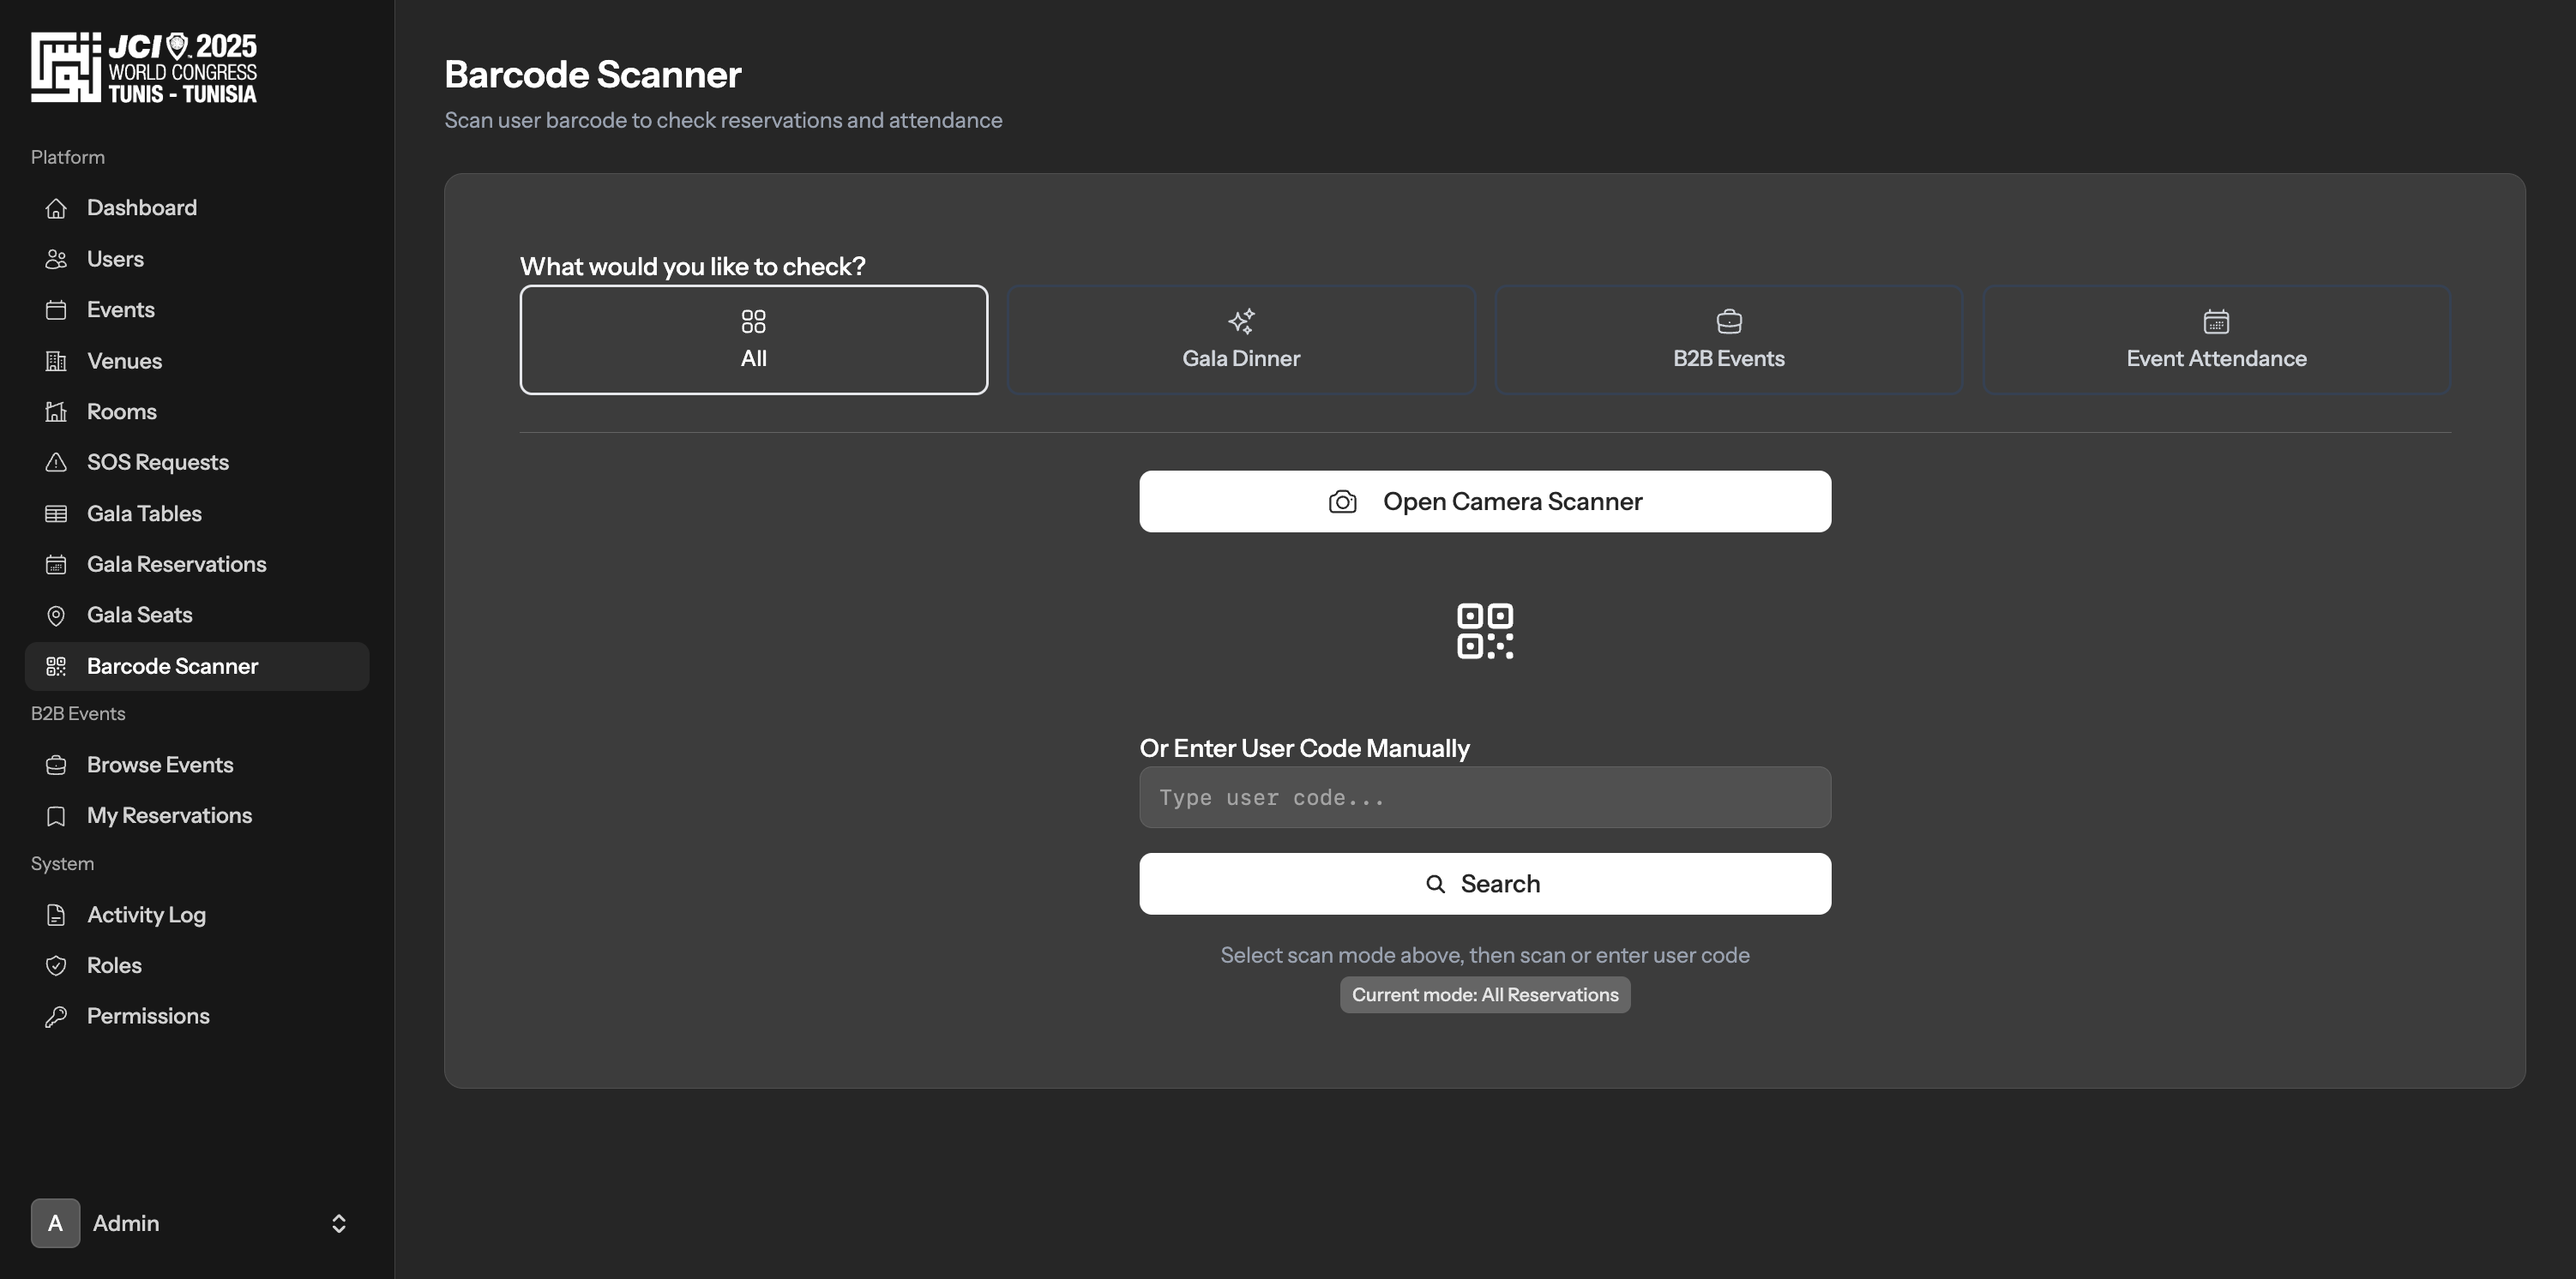Navigate to SOS Requests
This screenshot has height=1279, width=2576.
pyautogui.click(x=197, y=462)
